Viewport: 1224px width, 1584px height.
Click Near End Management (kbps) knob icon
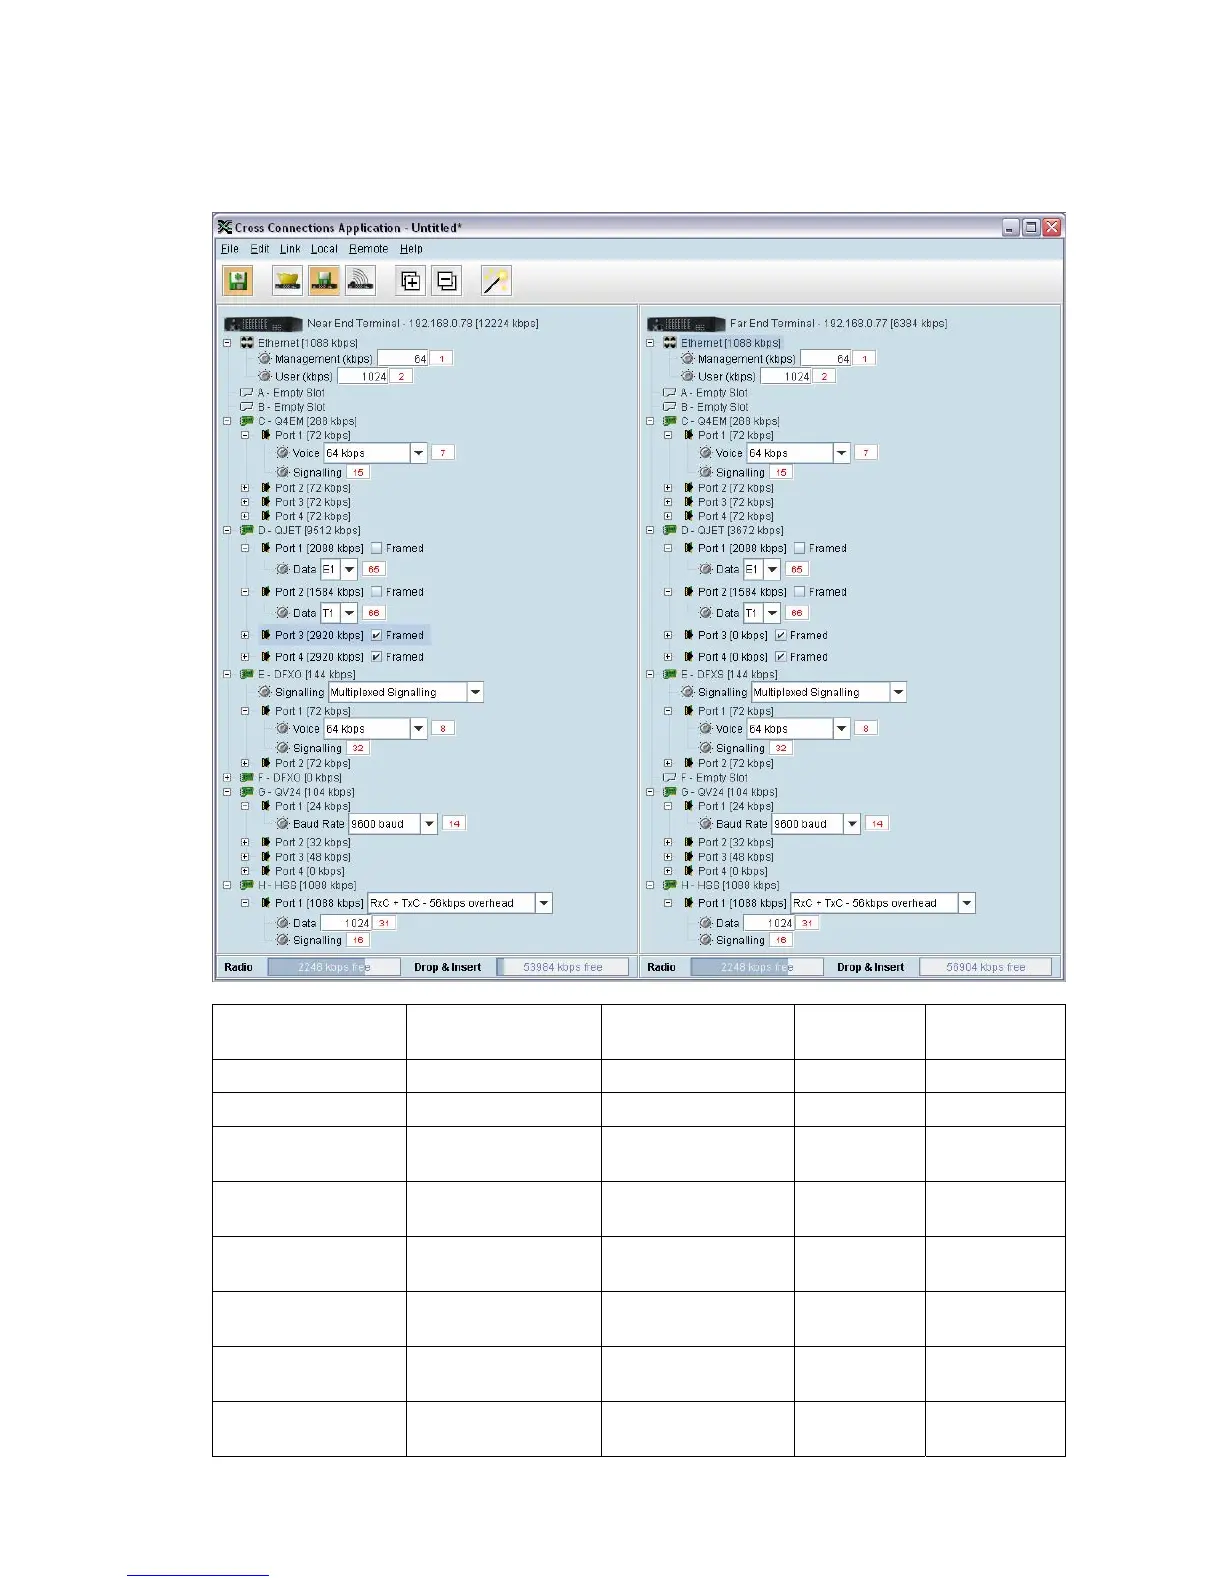265,358
